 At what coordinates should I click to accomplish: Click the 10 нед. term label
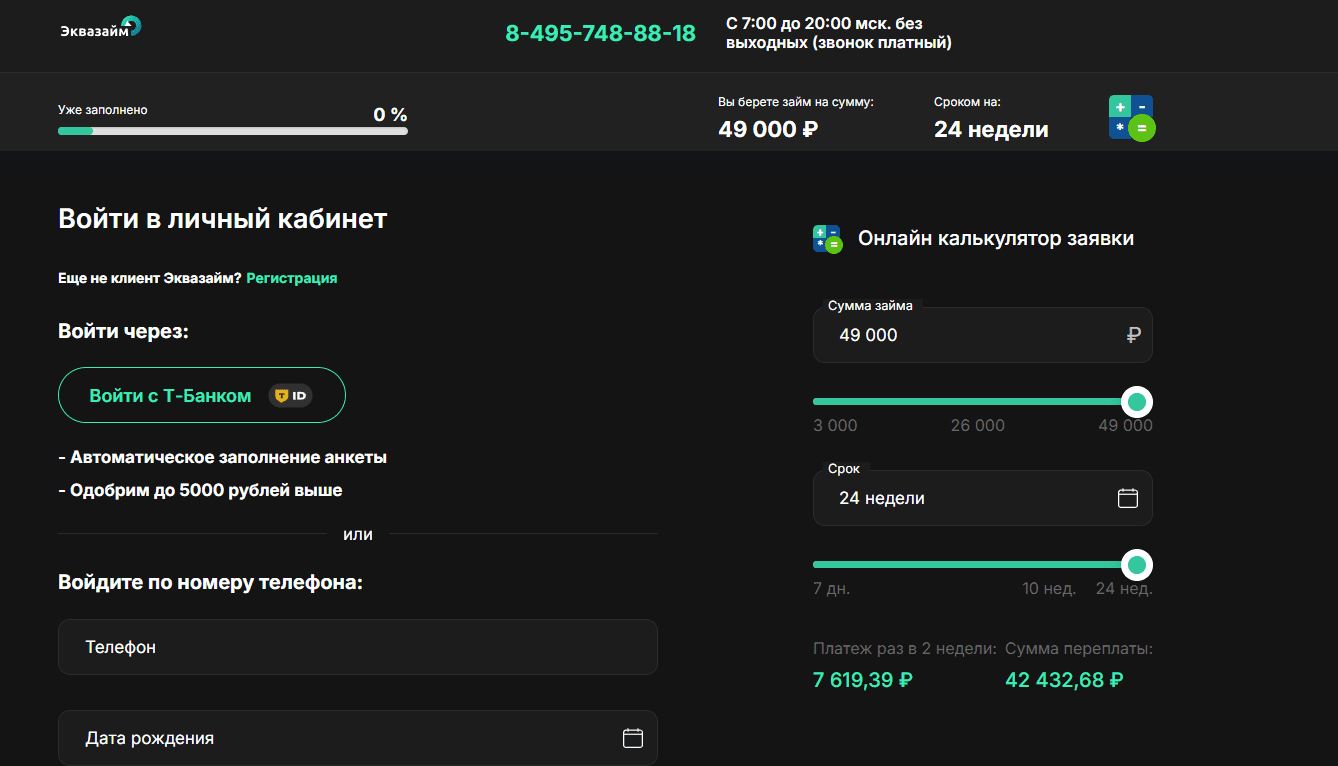pos(1049,589)
